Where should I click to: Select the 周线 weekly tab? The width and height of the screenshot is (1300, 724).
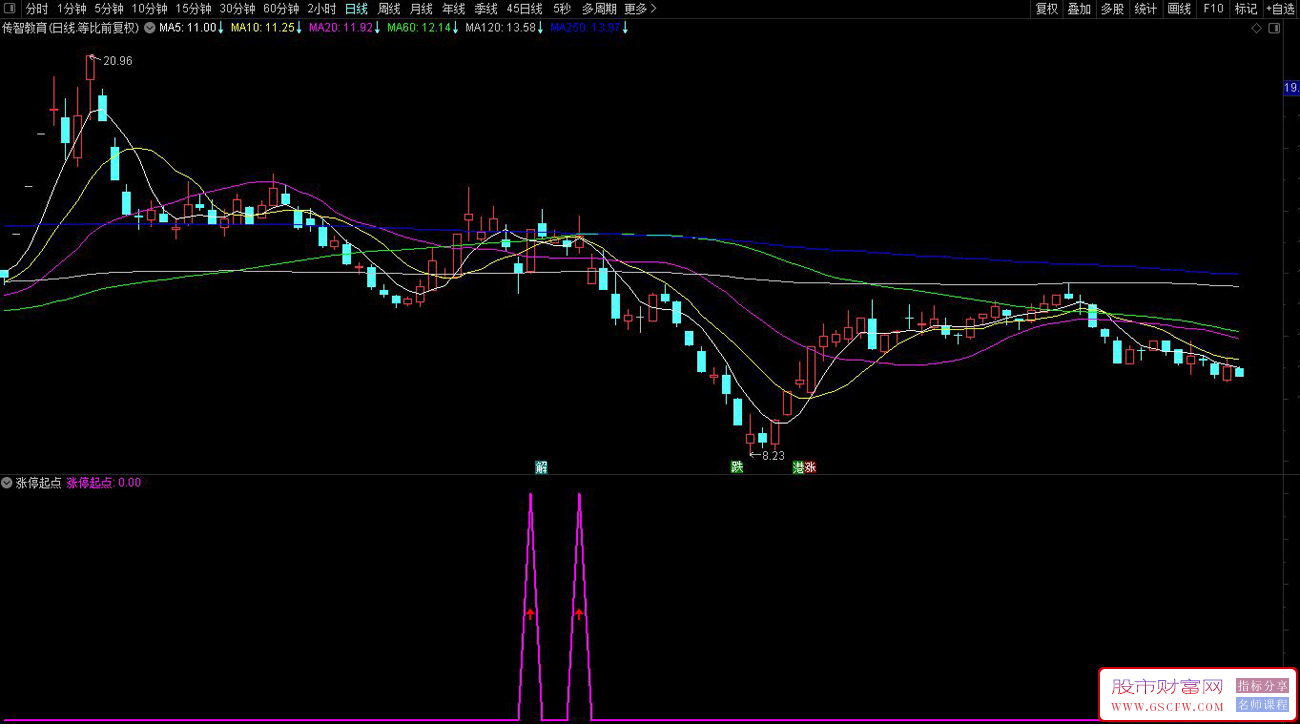(x=389, y=9)
